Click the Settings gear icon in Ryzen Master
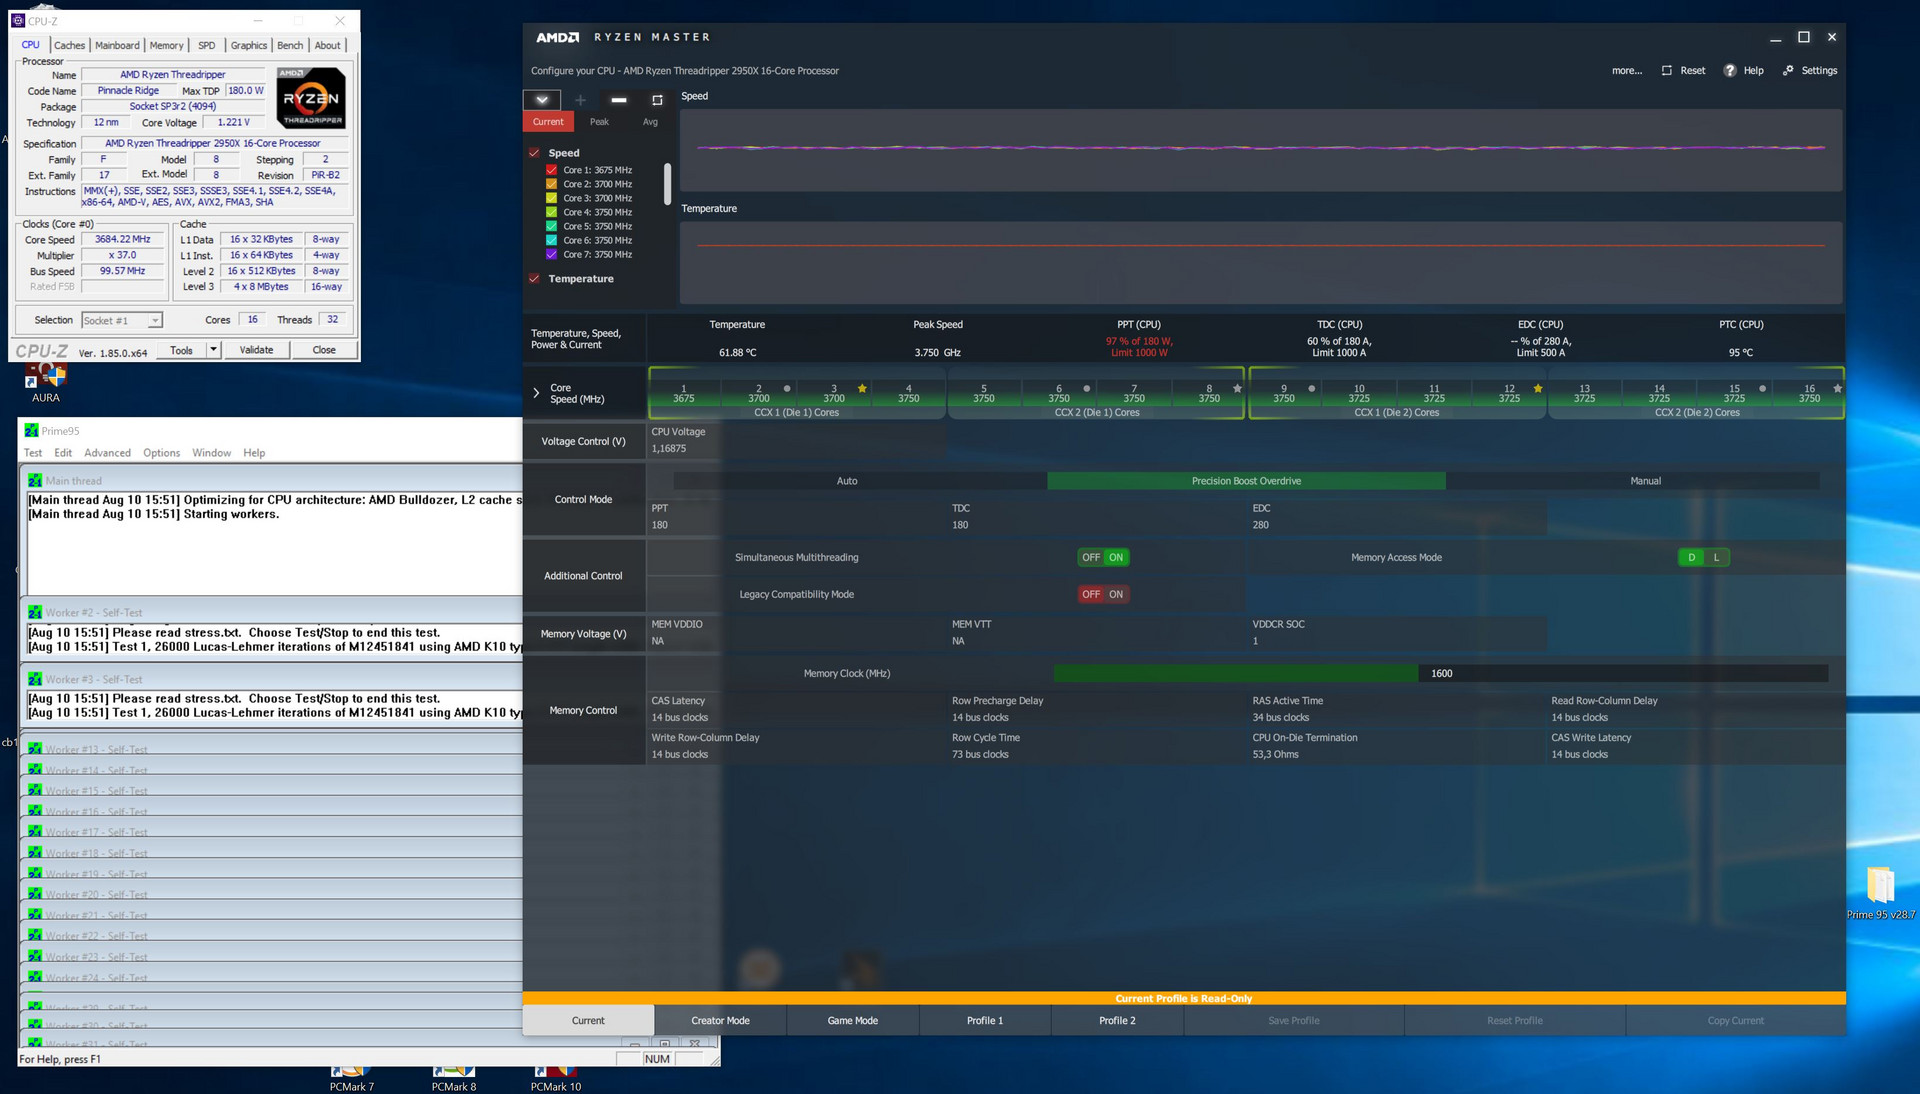Viewport: 1920px width, 1094px height. (x=1788, y=71)
